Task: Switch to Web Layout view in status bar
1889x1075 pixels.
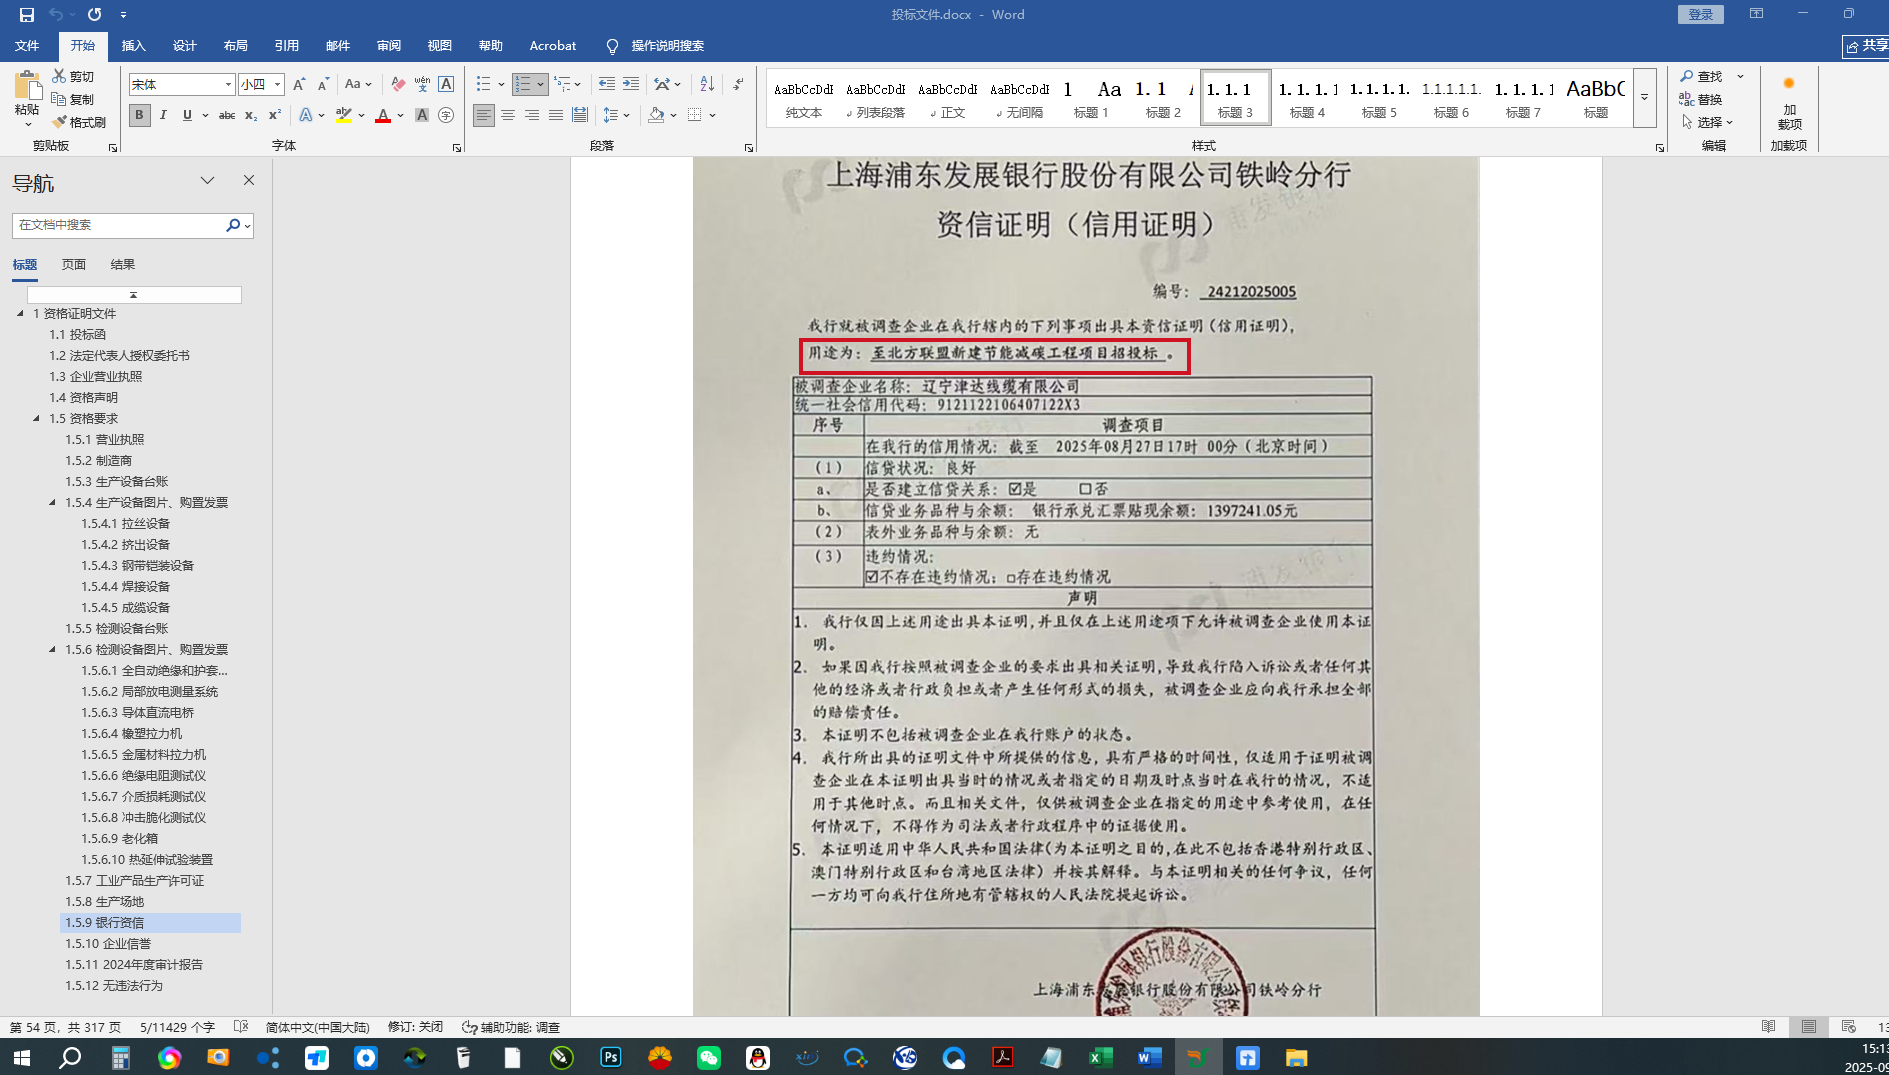Action: tap(1849, 1027)
